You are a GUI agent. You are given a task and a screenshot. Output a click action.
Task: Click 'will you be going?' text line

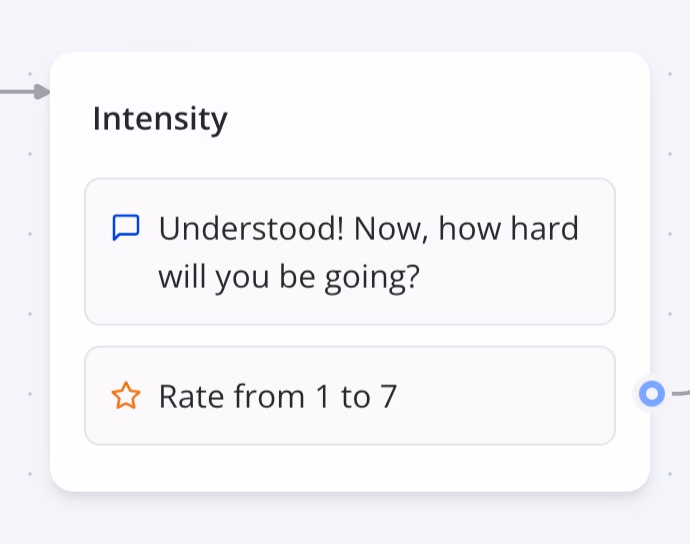pyautogui.click(x=288, y=277)
